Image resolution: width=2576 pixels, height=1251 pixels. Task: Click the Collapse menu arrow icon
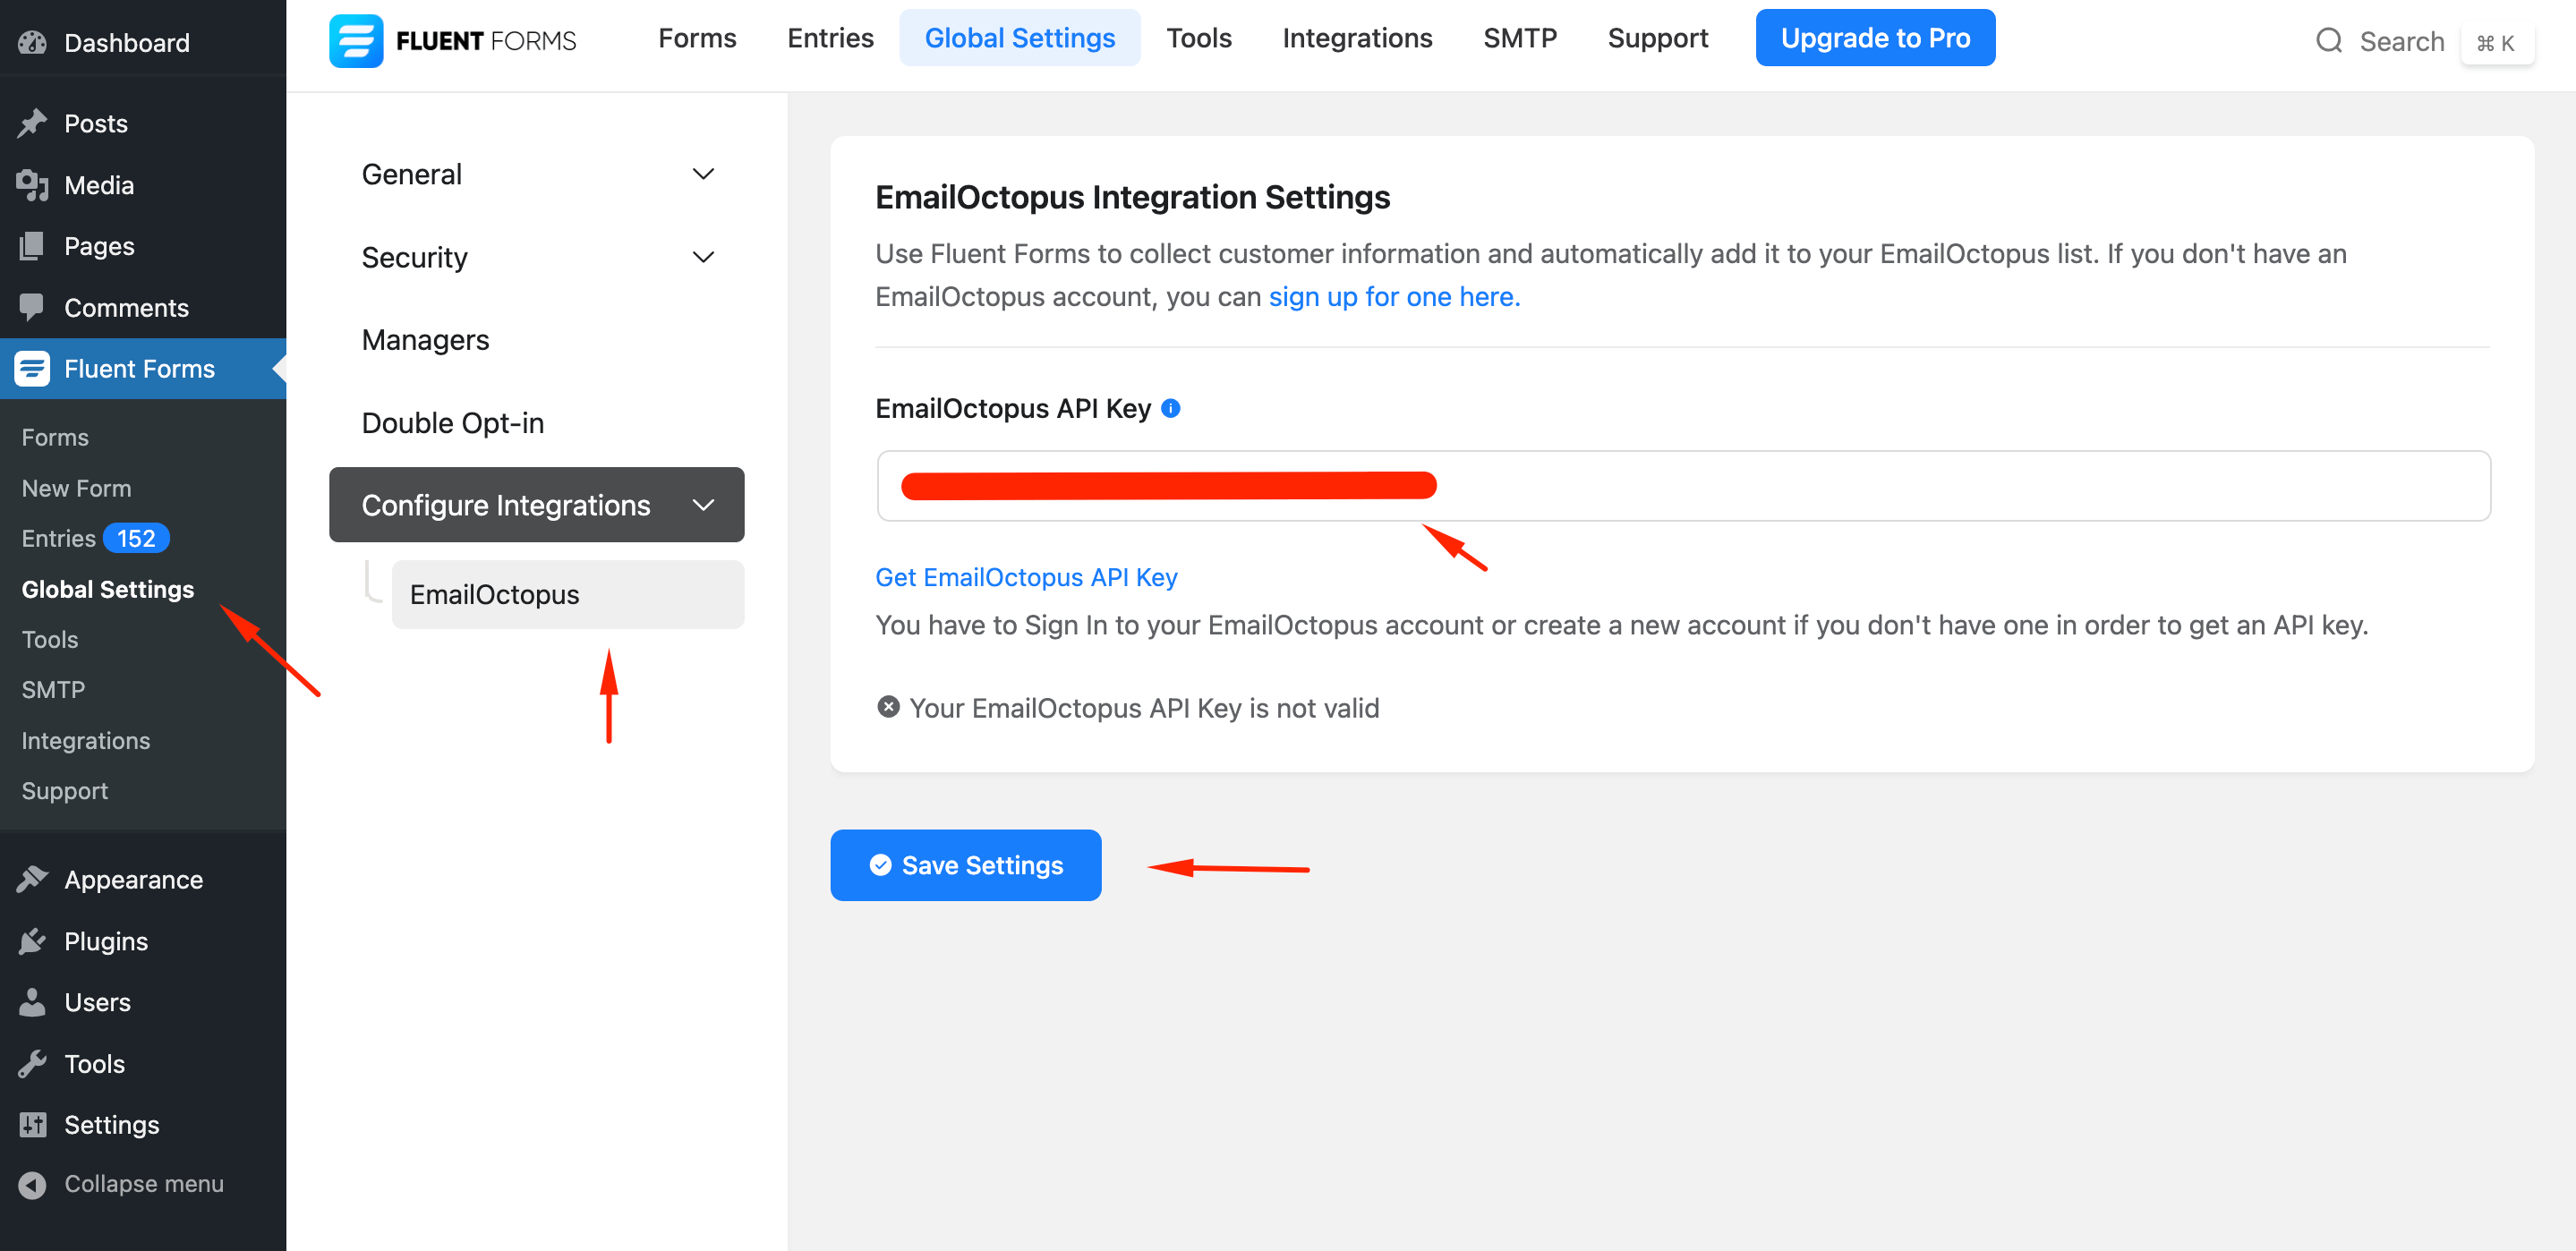click(x=32, y=1184)
